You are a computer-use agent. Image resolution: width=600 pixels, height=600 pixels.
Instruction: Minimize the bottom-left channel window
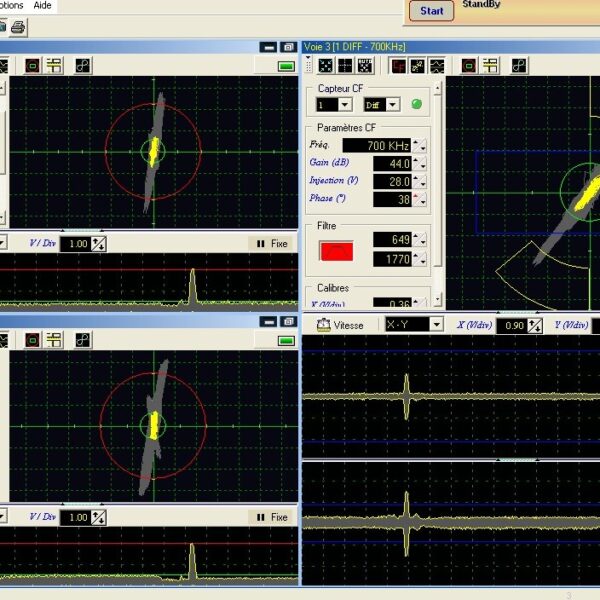[x=269, y=322]
